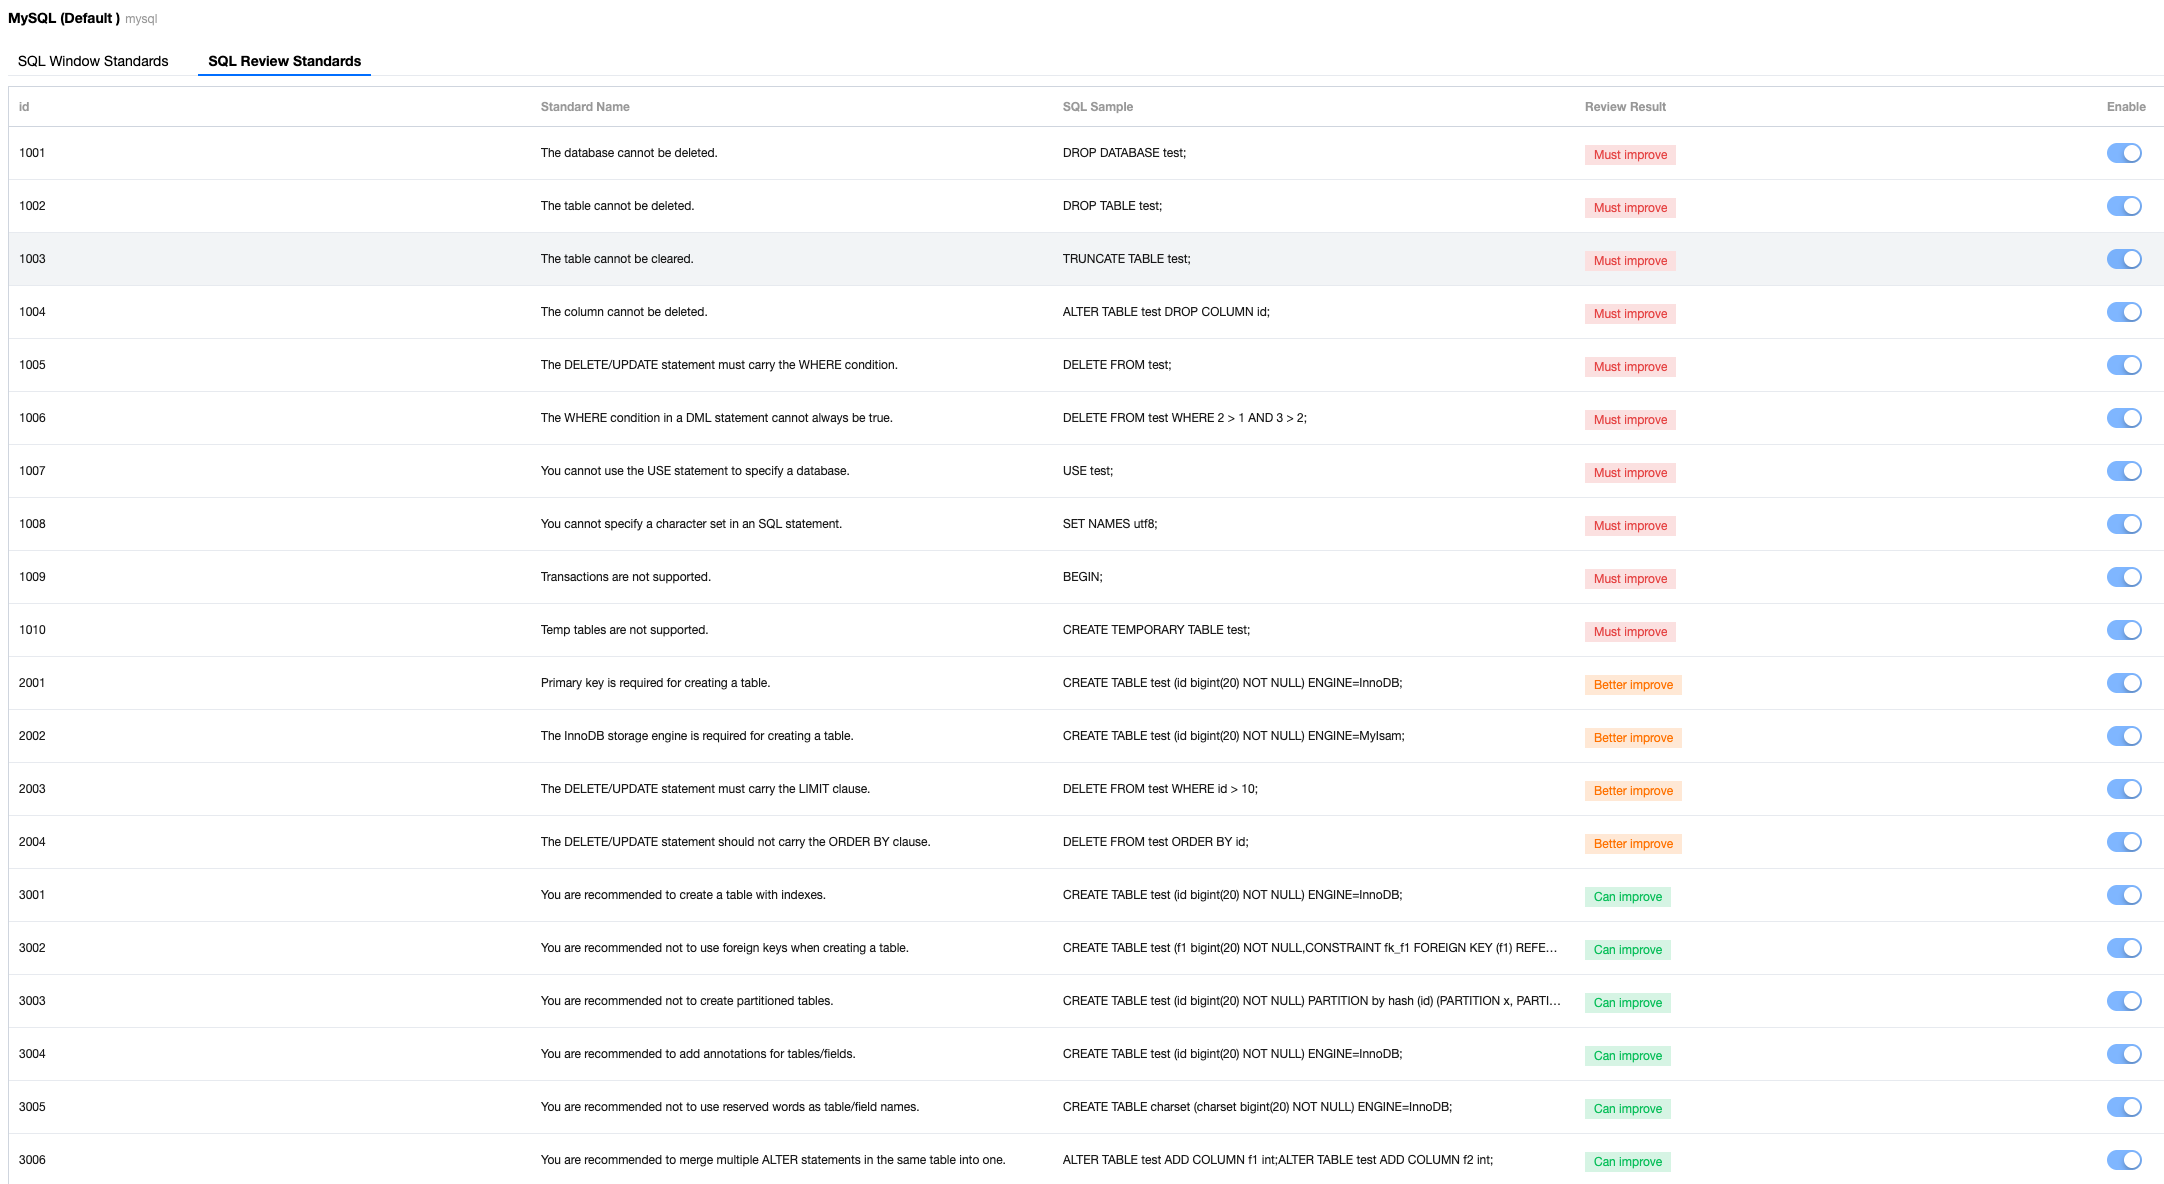Click the id 1010 row cell
2164x1184 pixels.
32,630
